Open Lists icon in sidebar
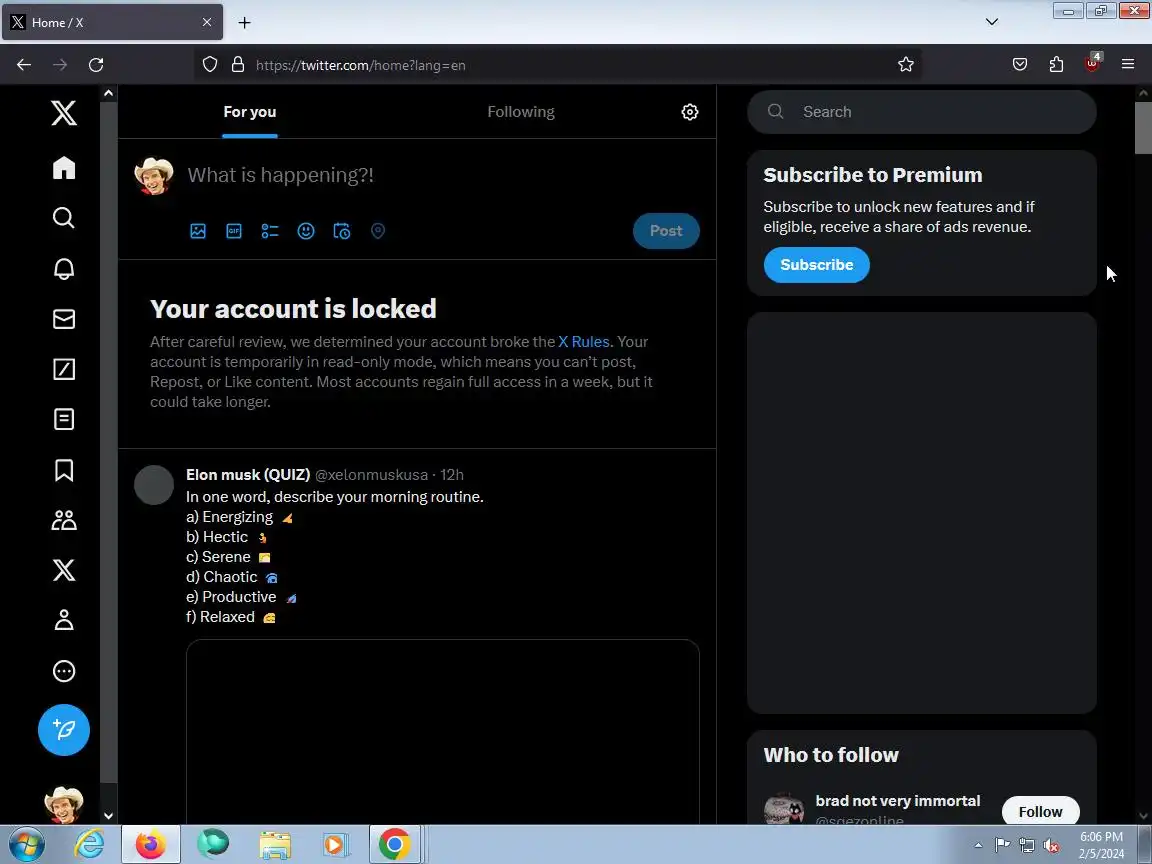 64,420
